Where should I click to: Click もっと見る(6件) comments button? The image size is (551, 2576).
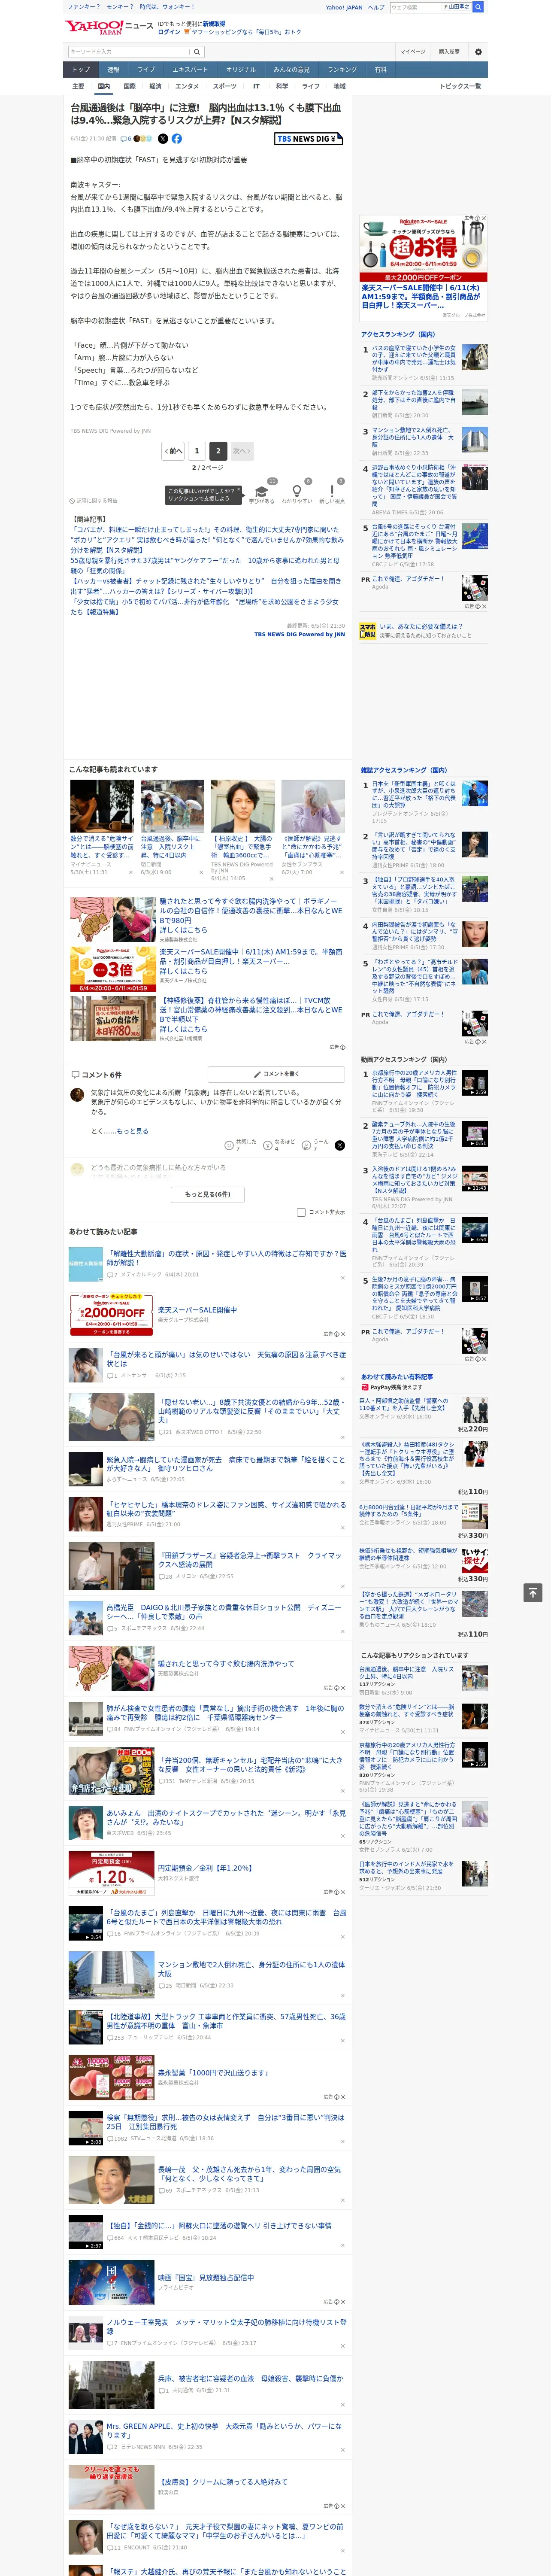[x=208, y=1194]
